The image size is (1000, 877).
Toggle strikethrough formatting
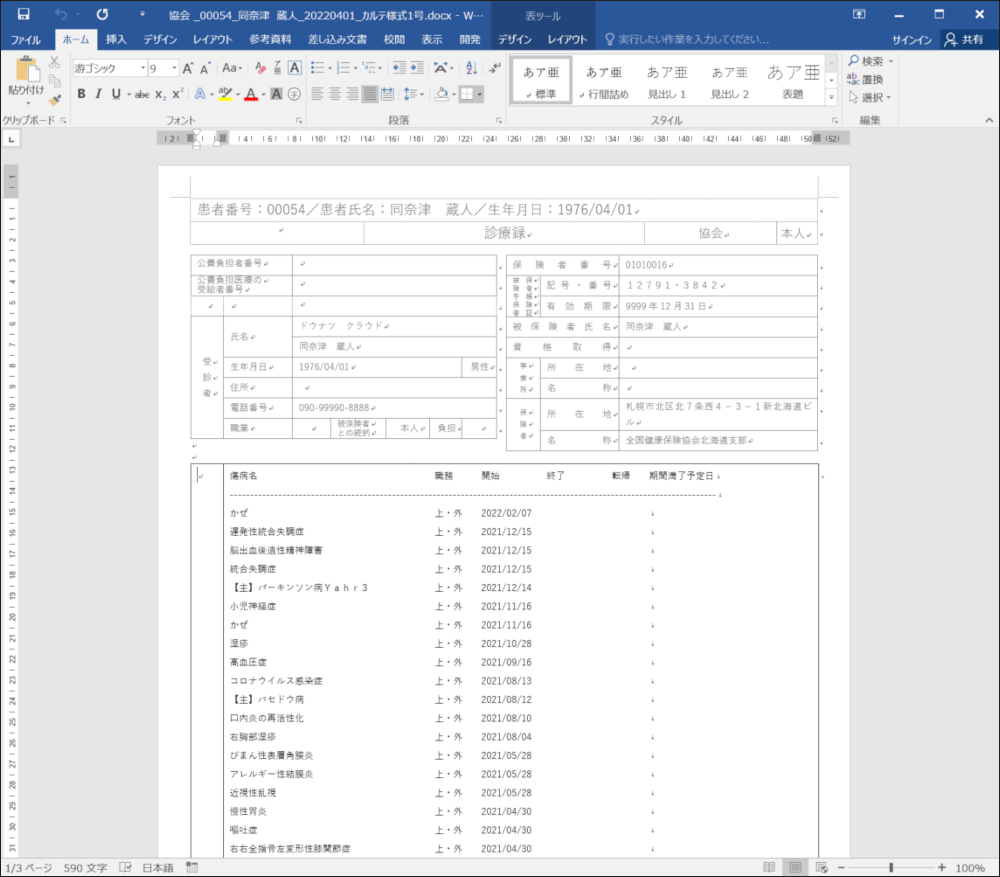tap(142, 94)
